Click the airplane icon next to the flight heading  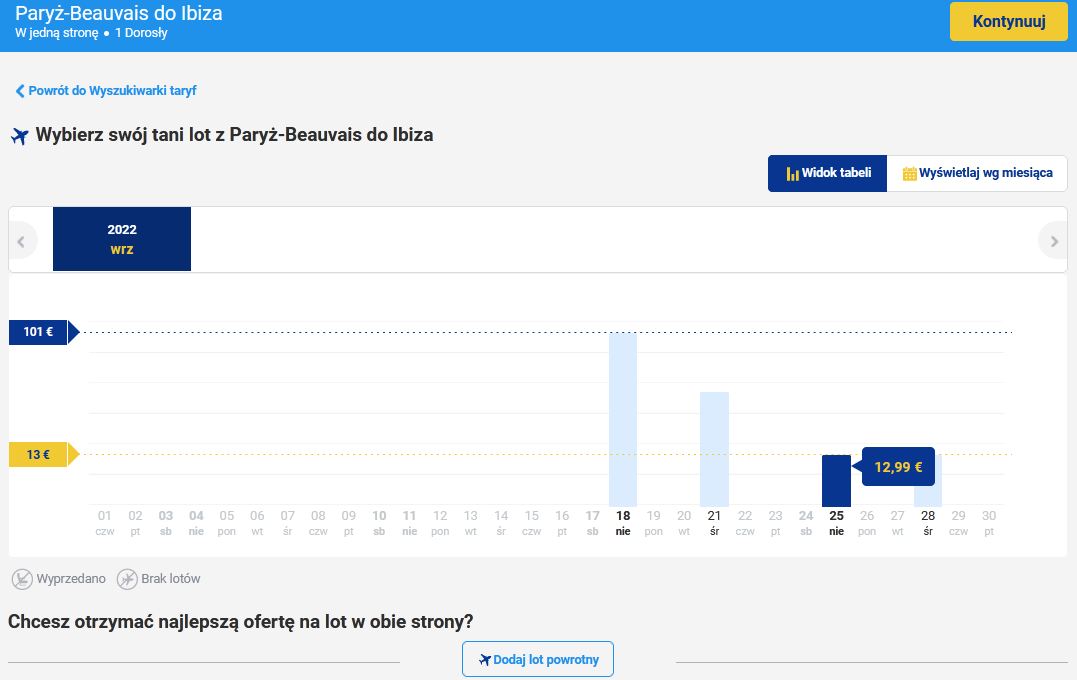coord(18,136)
